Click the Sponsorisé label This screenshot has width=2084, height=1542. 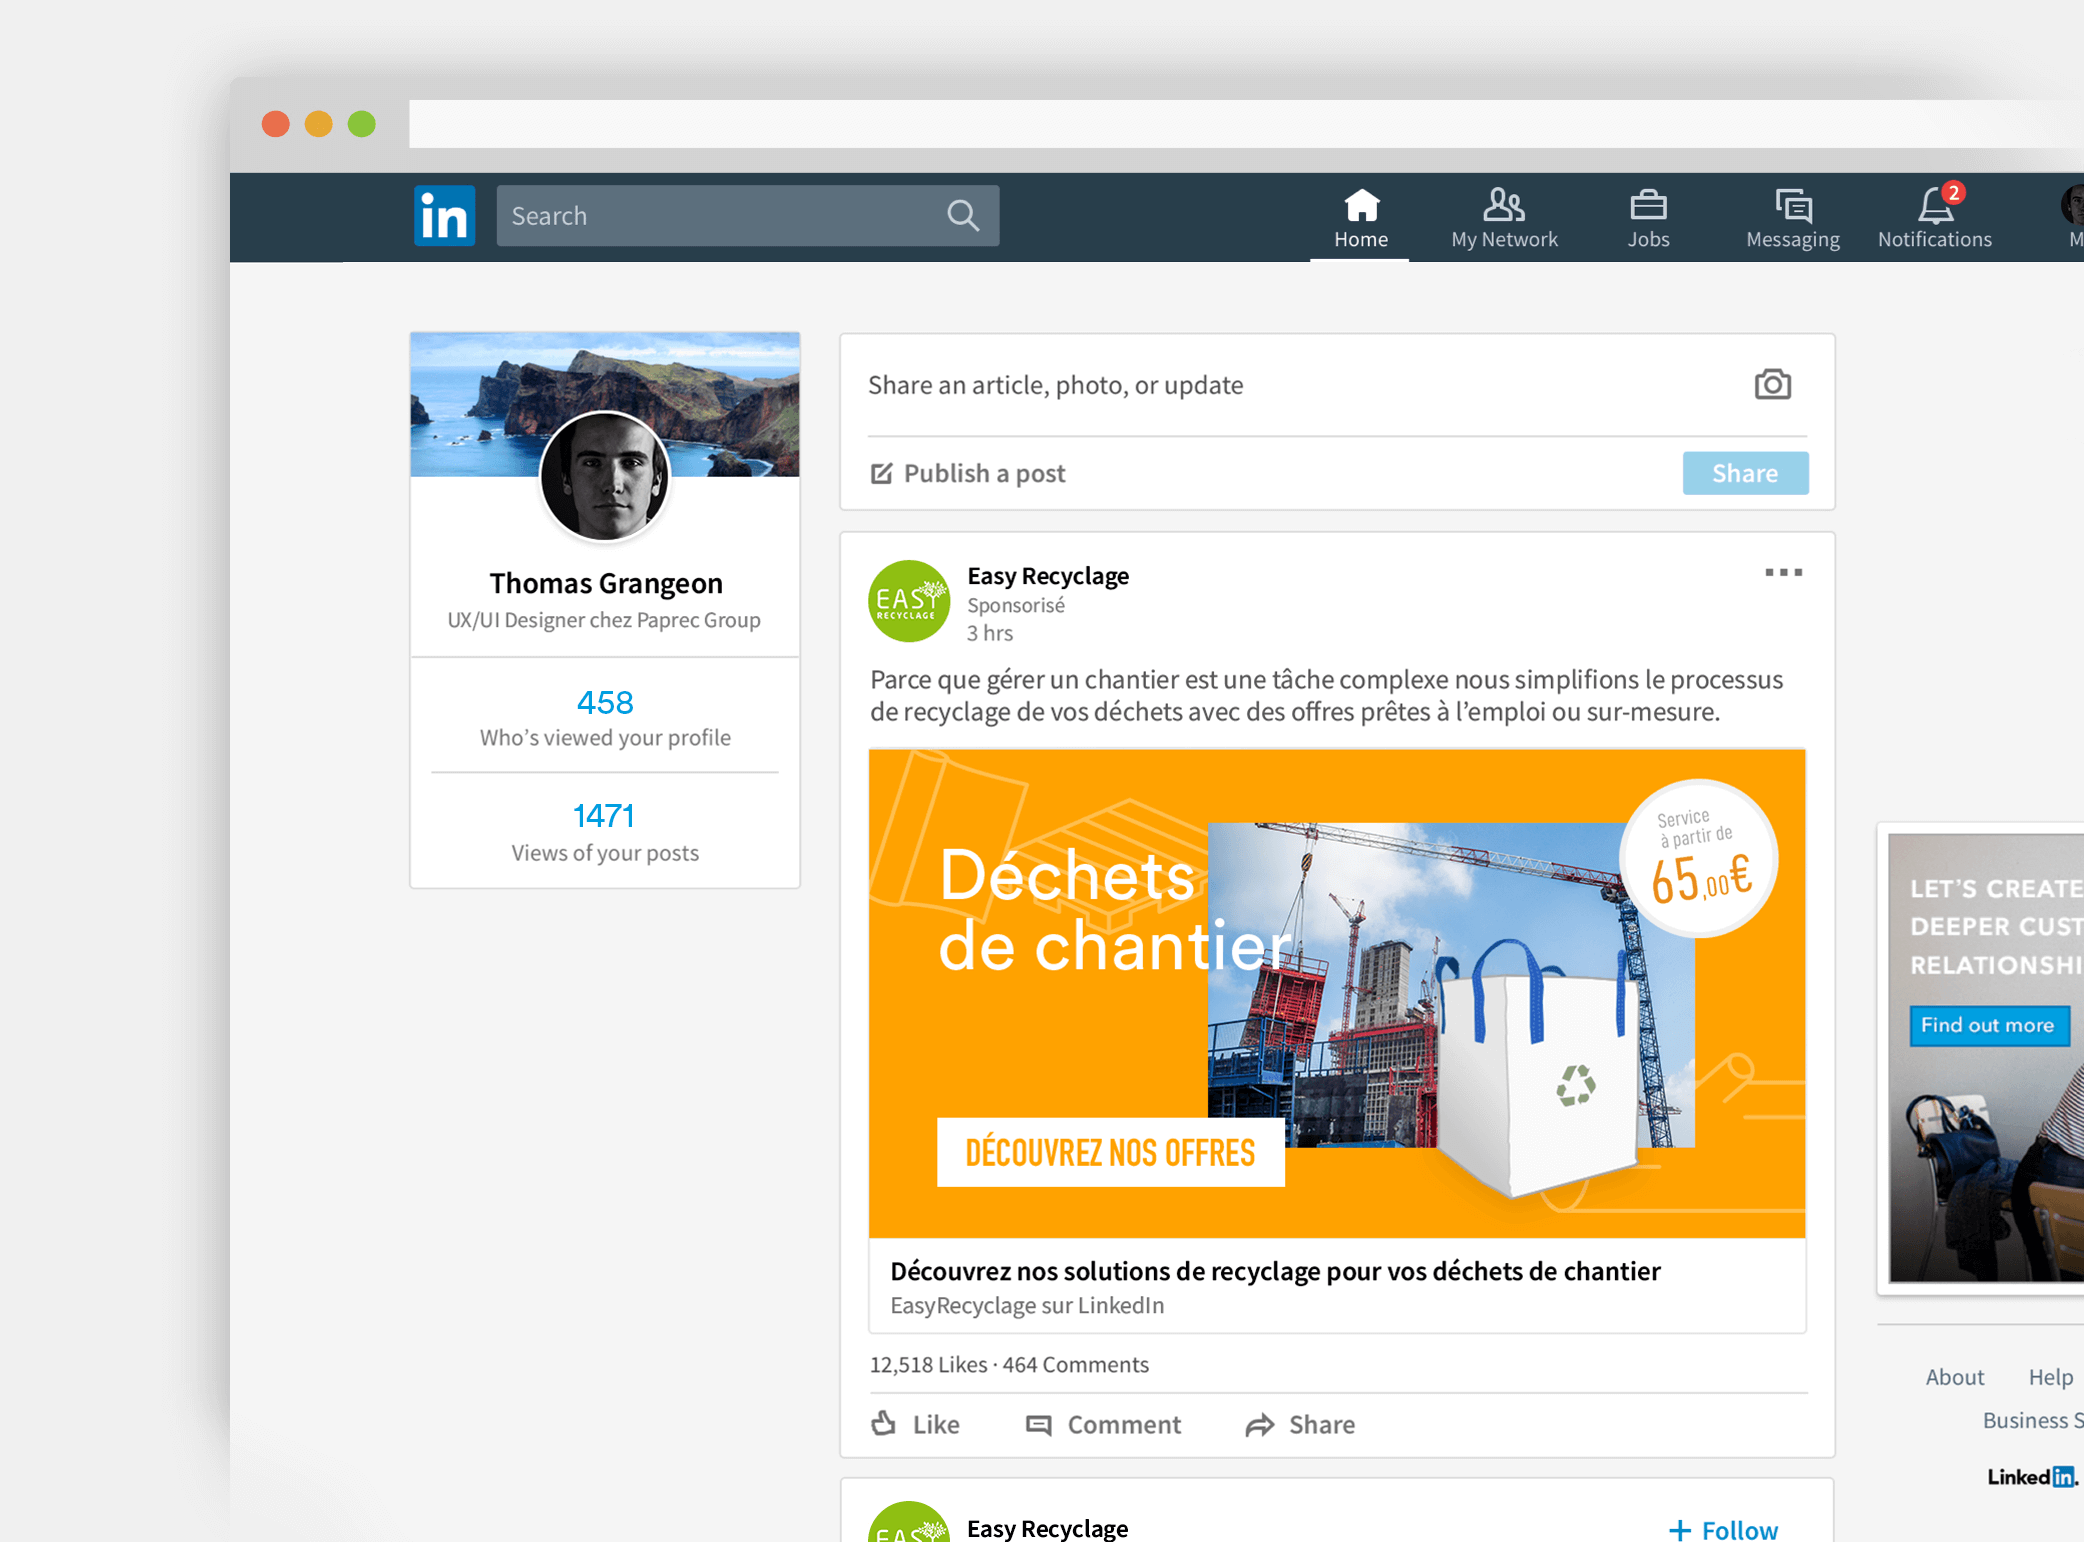pyautogui.click(x=1015, y=605)
